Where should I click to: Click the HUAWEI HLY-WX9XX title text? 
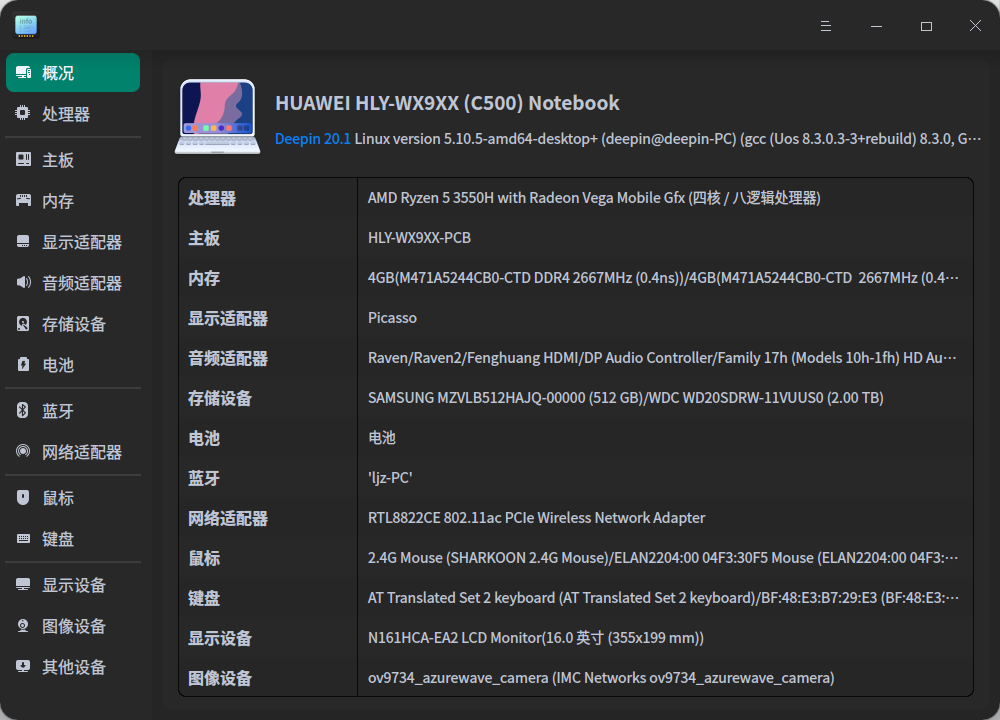click(447, 103)
